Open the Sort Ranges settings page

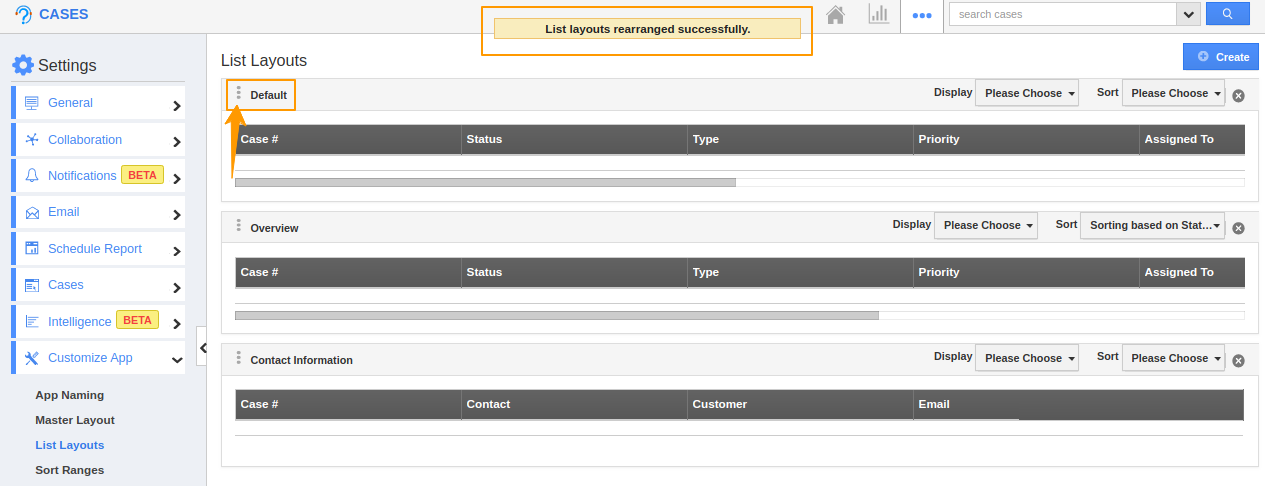pos(69,470)
